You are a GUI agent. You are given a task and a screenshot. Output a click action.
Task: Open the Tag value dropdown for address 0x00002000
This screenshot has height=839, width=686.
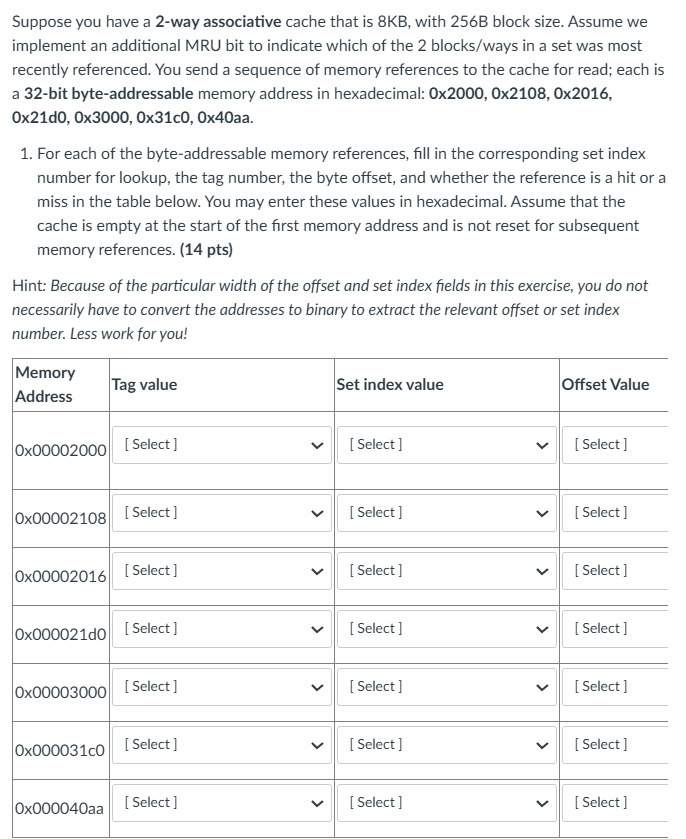click(222, 444)
